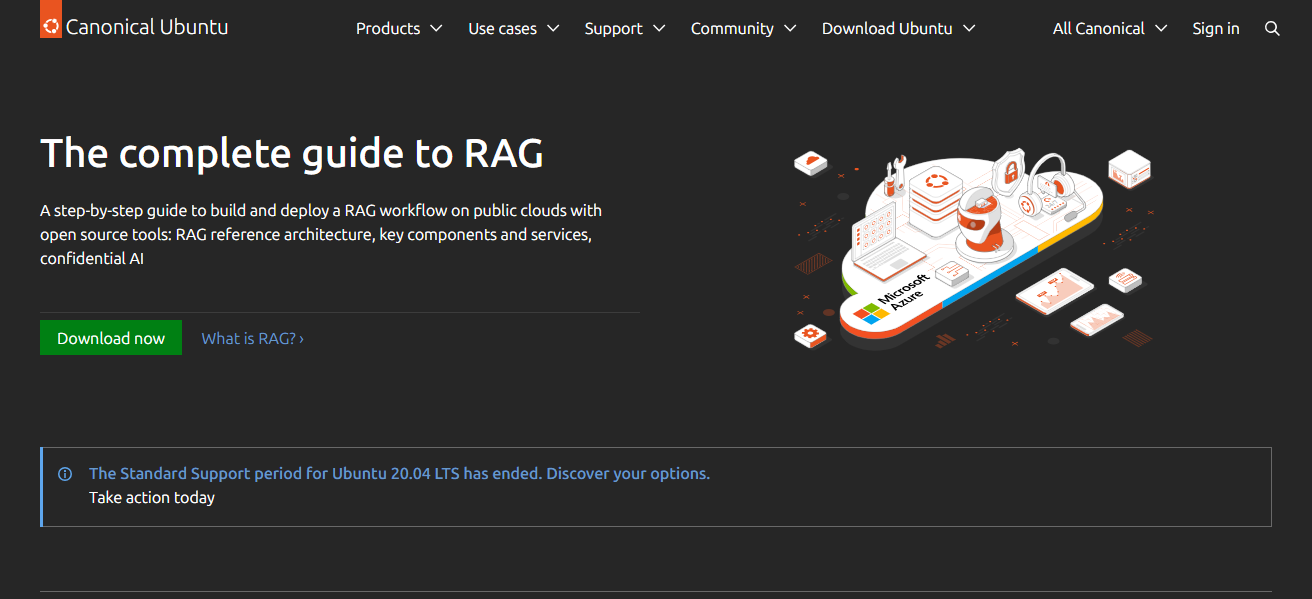The height and width of the screenshot is (599, 1312).
Task: Open the Download Ubuntu menu
Action: tap(898, 29)
